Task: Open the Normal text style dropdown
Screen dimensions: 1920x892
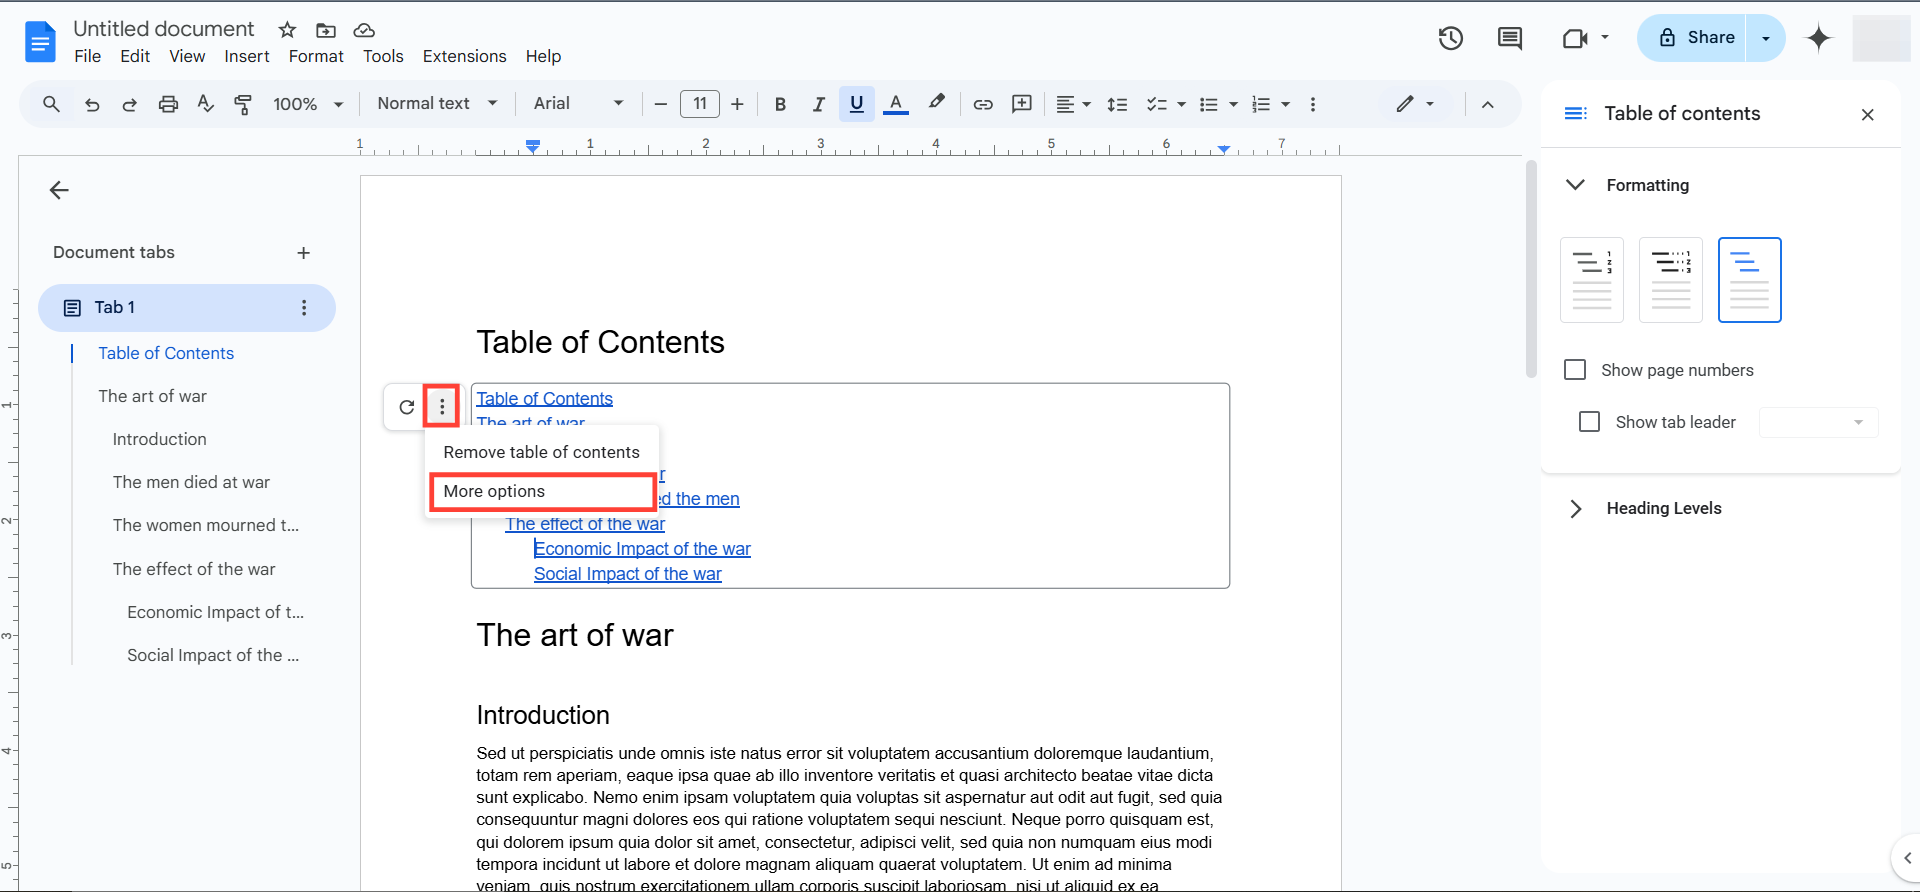Action: point(436,104)
